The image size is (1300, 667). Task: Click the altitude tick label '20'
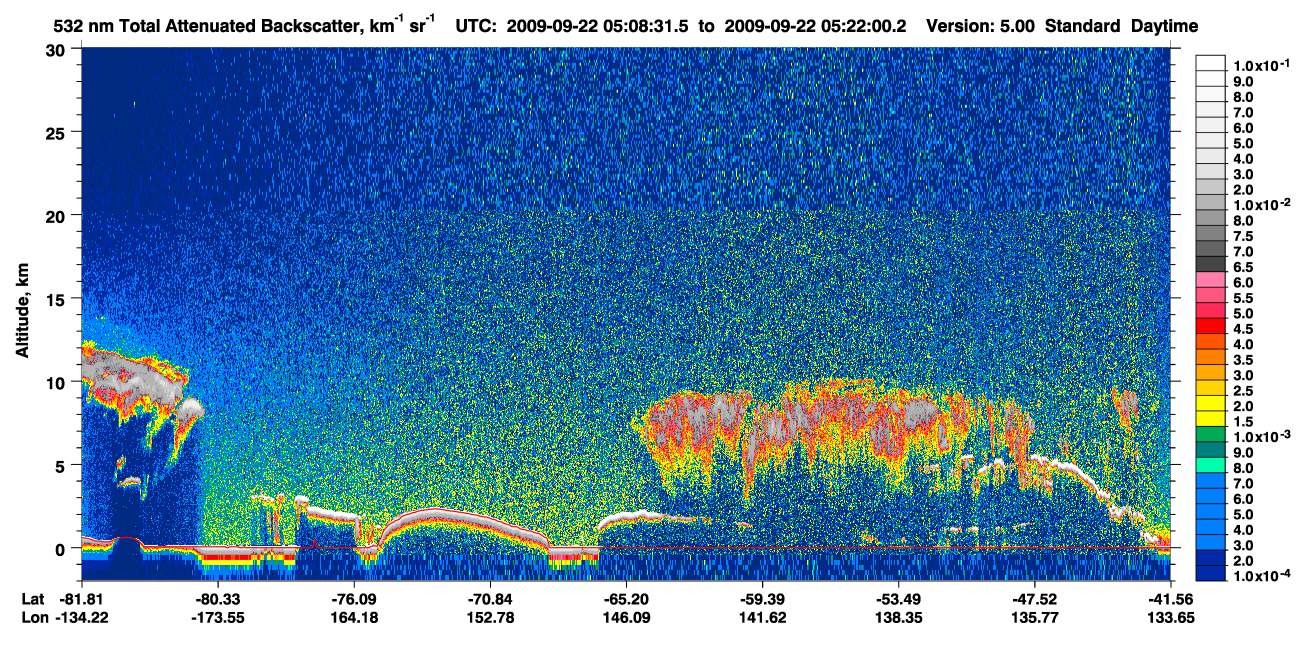[56, 216]
